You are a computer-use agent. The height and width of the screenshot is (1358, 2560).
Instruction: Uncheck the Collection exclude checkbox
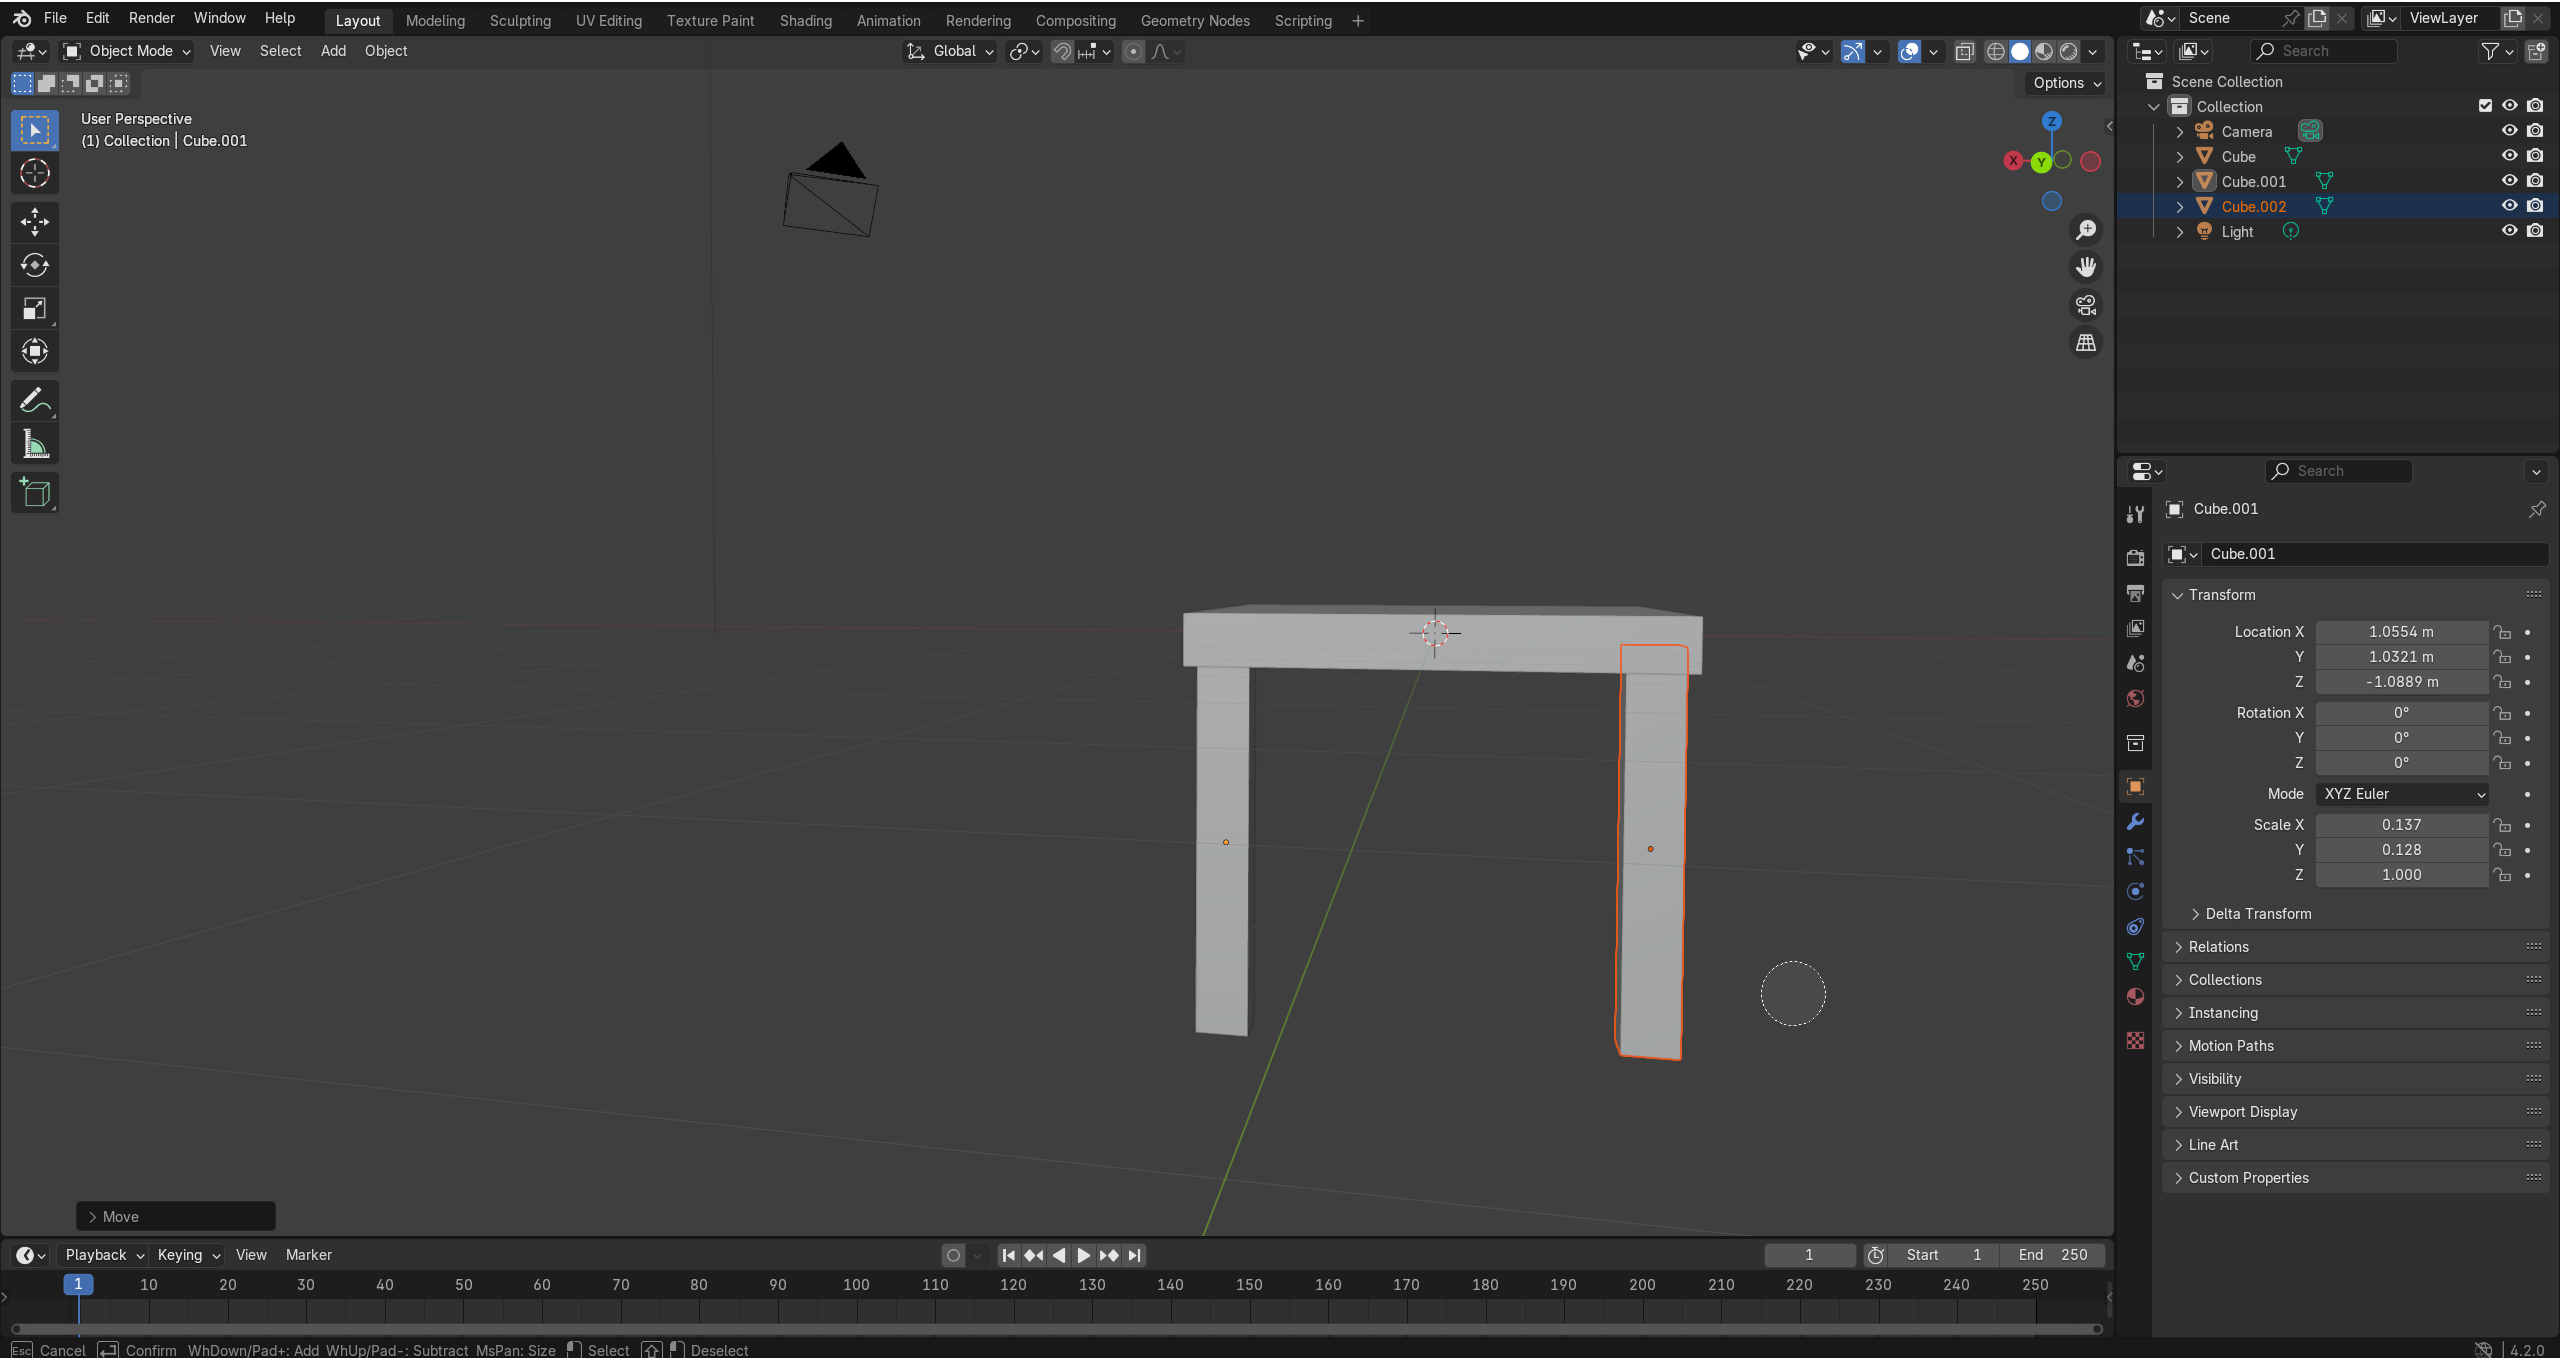[x=2485, y=106]
